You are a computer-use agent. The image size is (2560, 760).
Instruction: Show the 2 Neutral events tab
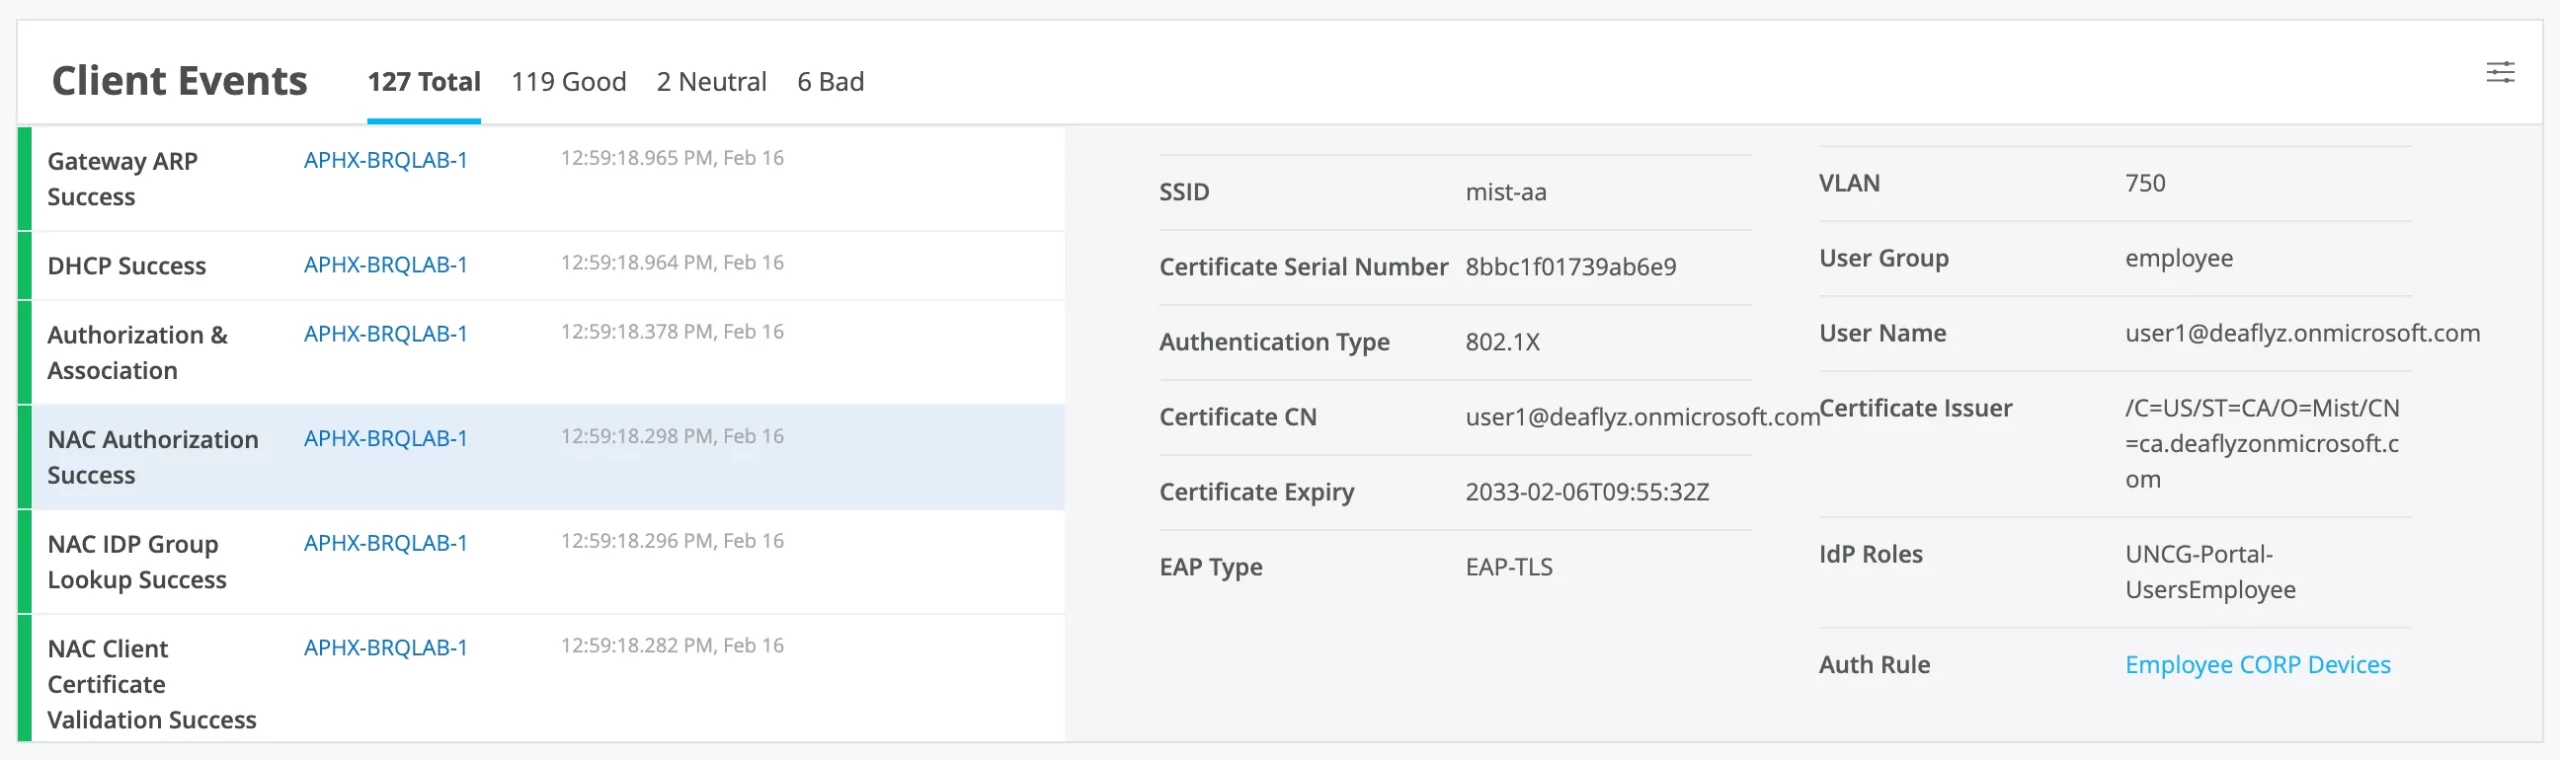tap(711, 82)
